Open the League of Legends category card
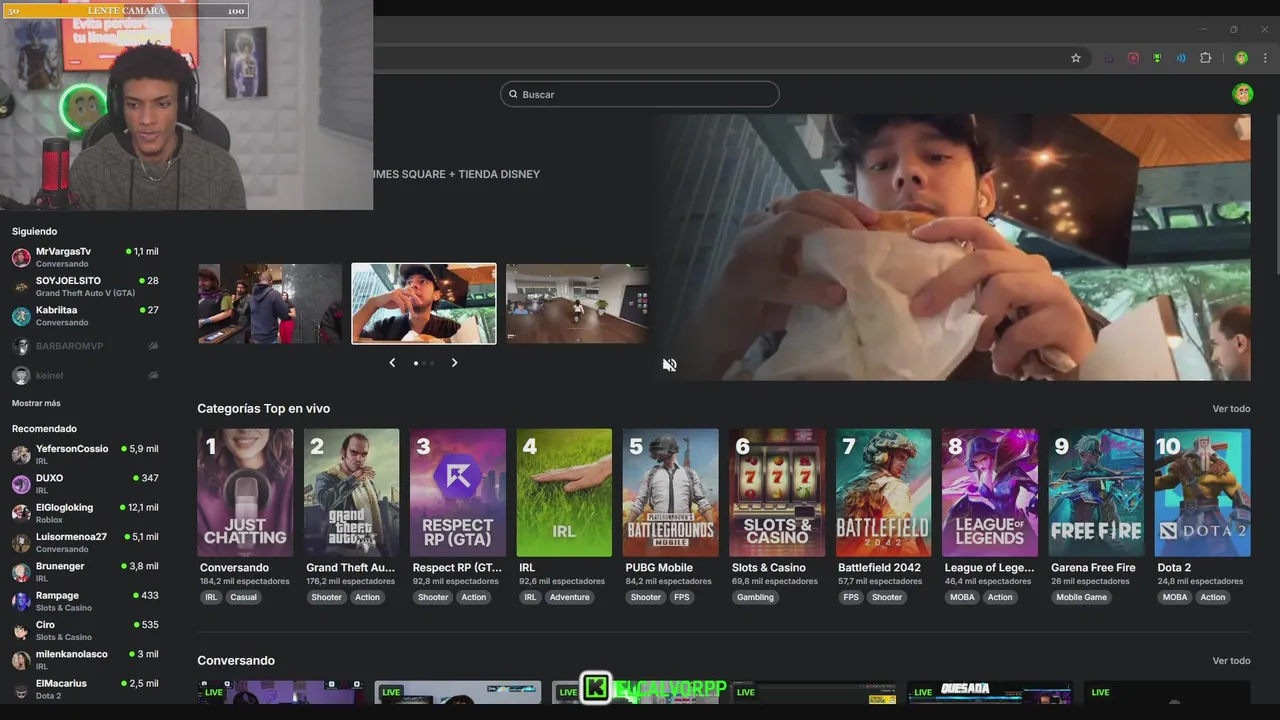Screen dimensions: 1280x720 click(990, 492)
